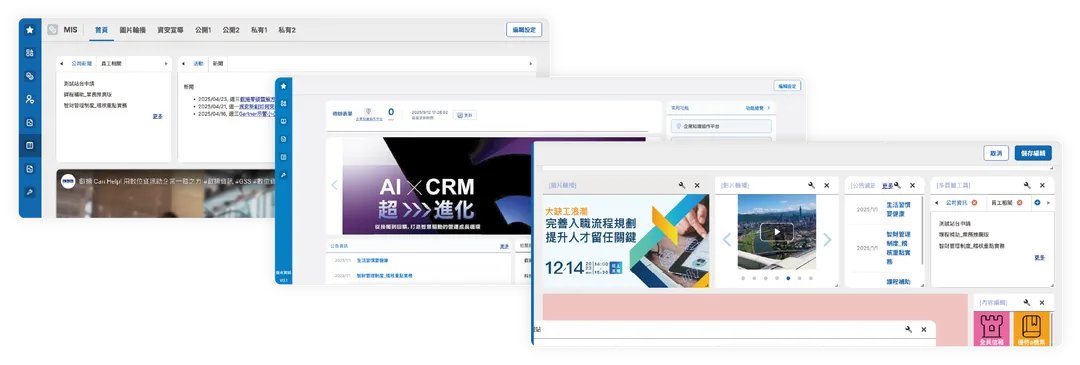Show previous AI × CRM banner slide
The image size is (1080, 365).
pyautogui.click(x=335, y=185)
